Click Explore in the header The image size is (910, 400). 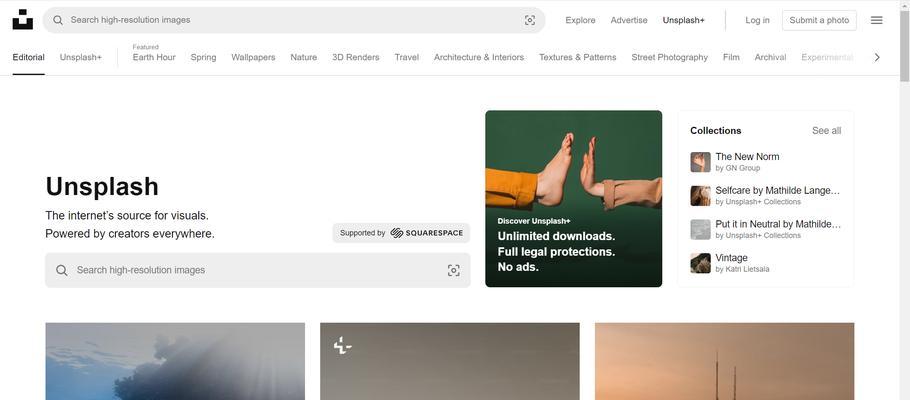pyautogui.click(x=580, y=20)
